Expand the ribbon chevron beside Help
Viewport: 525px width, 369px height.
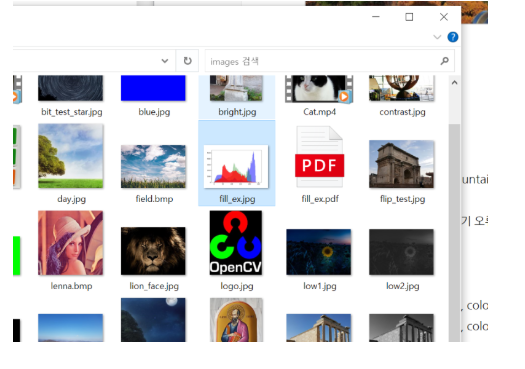[437, 37]
